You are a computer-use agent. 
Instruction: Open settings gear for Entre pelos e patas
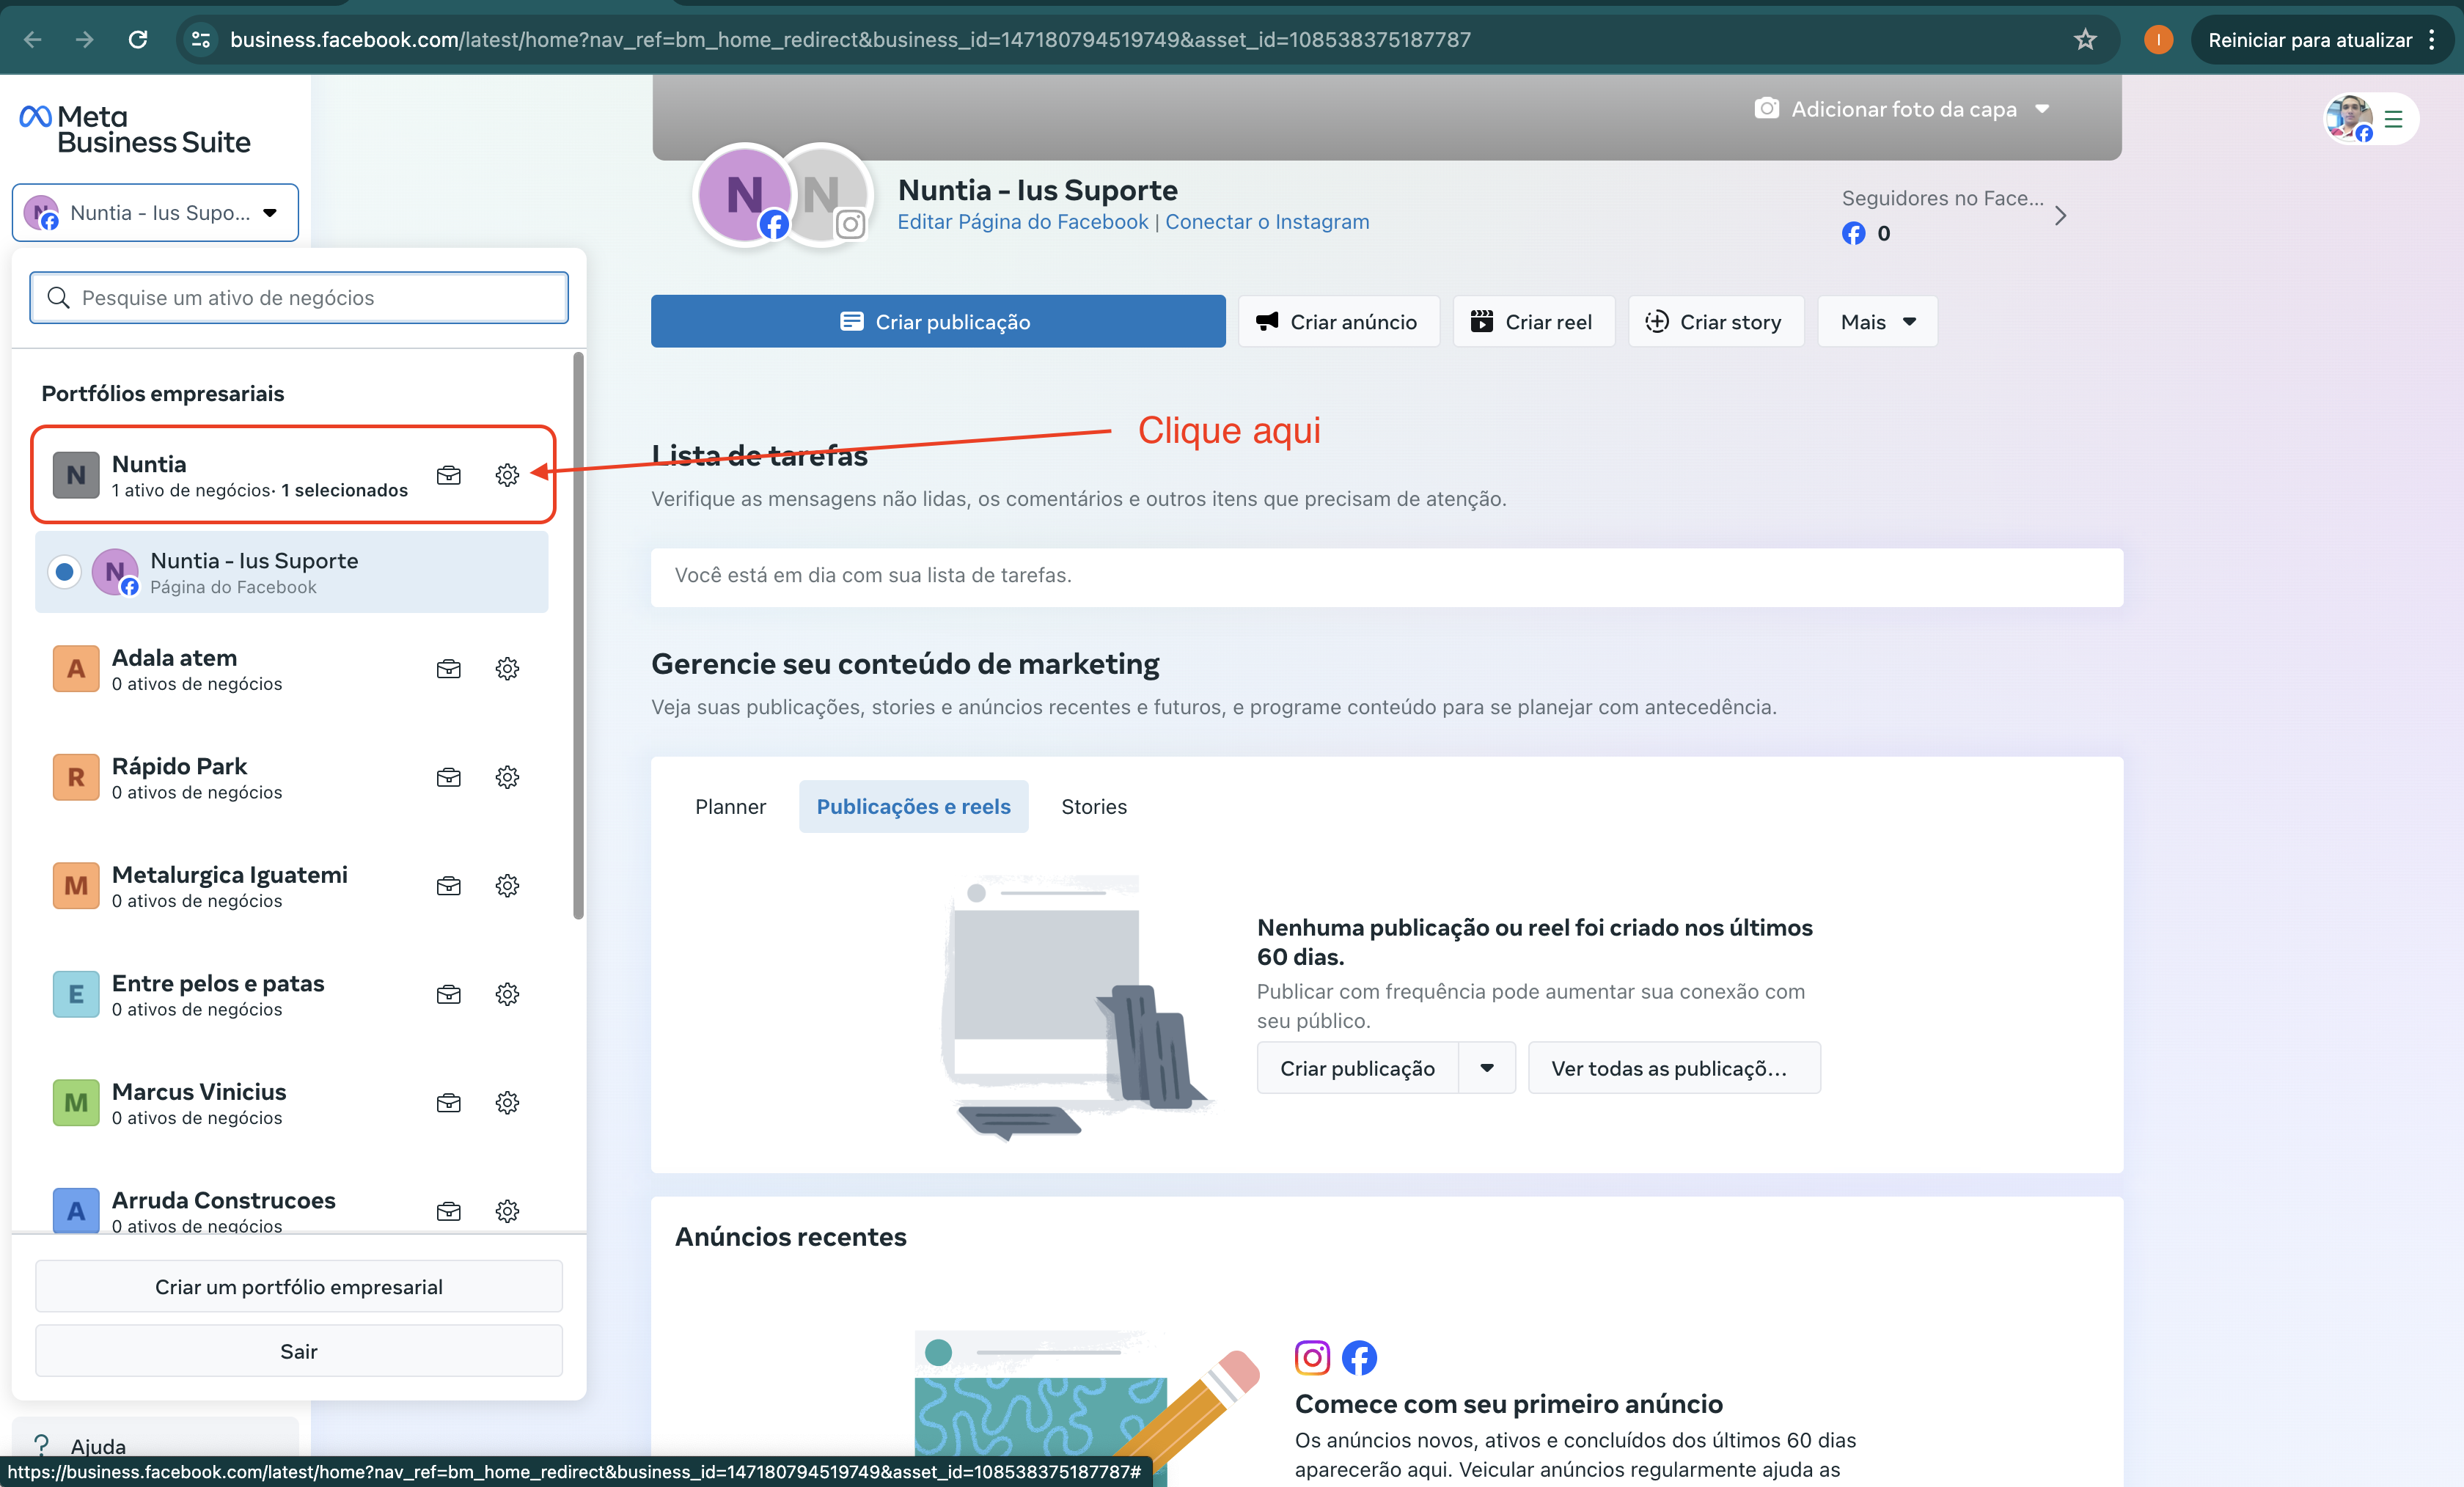tap(507, 994)
